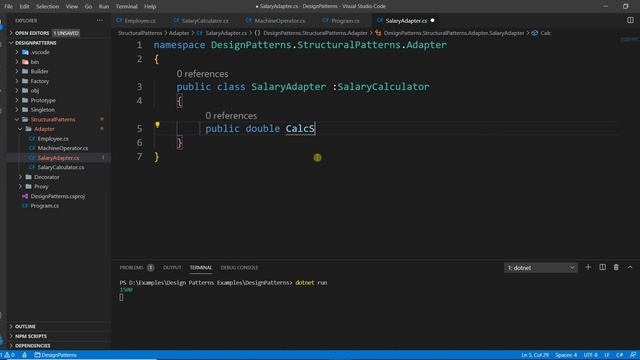This screenshot has width=640, height=360.
Task: Change the C# language mode
Action: point(619,355)
